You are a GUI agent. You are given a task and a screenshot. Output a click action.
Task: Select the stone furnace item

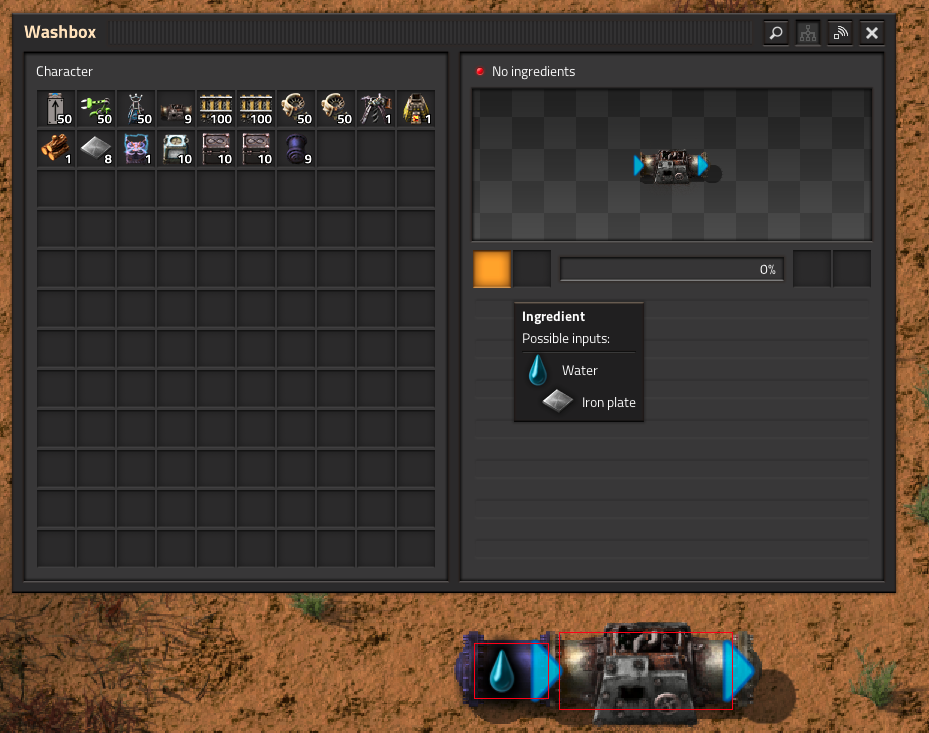(416, 109)
